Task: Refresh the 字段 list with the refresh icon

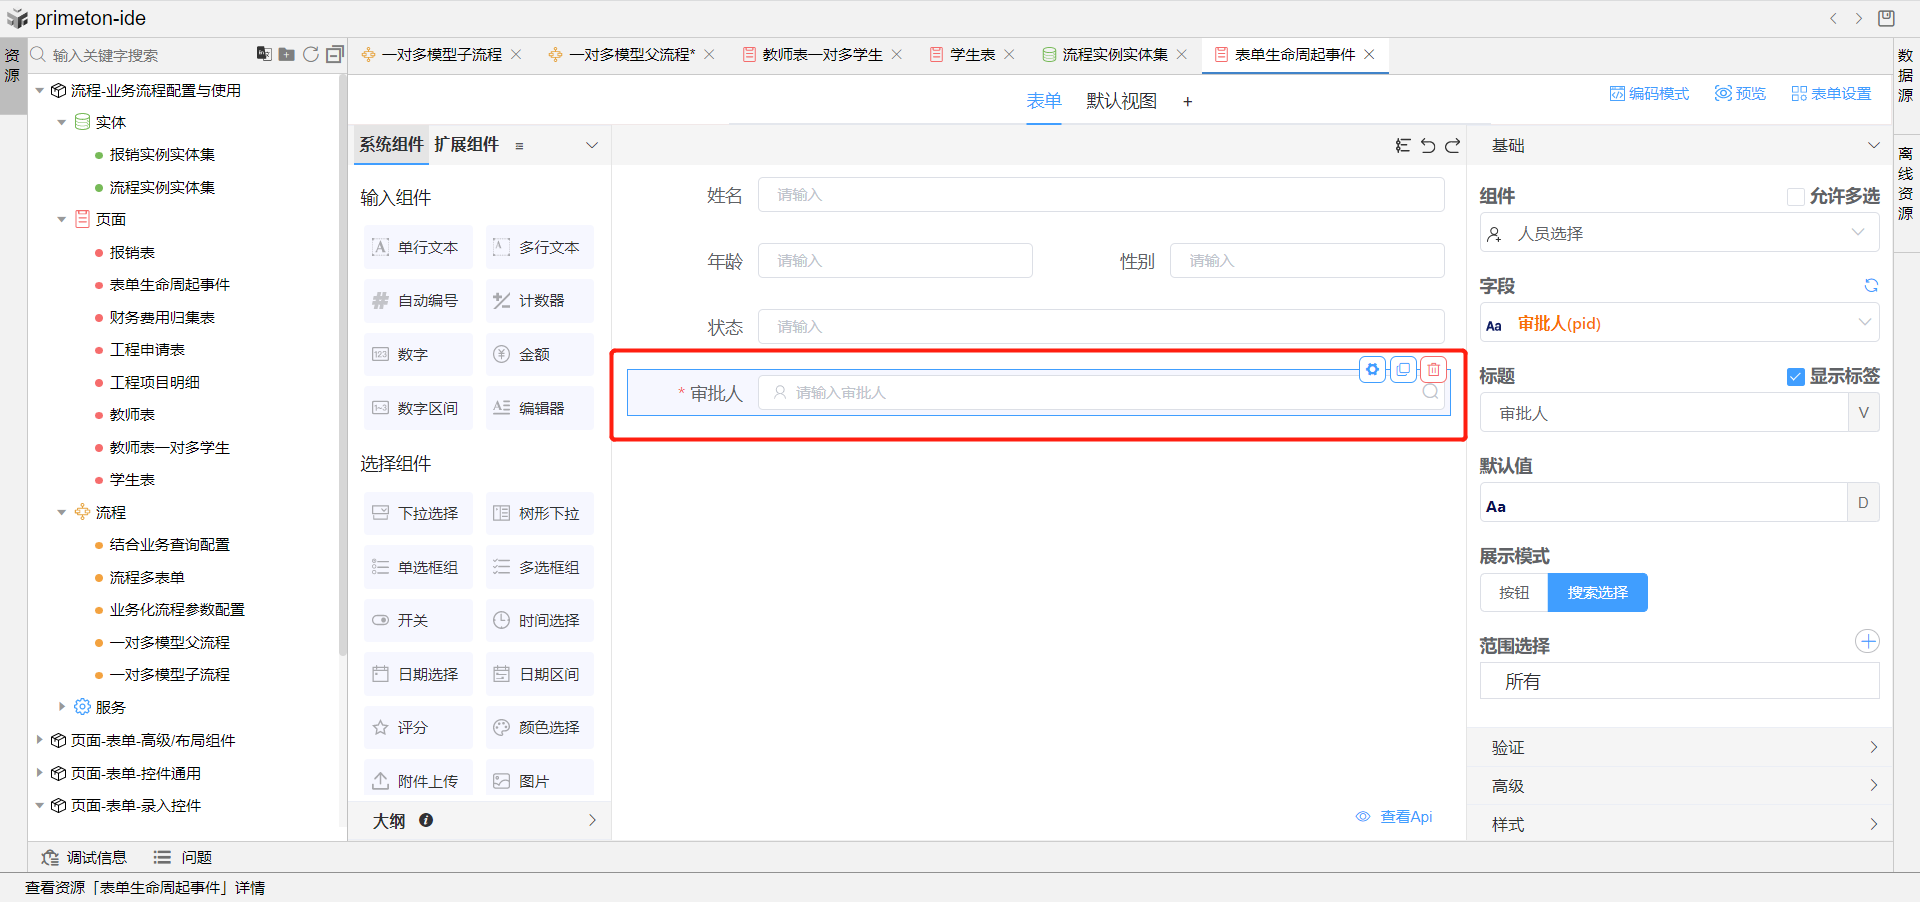Action: (1871, 286)
